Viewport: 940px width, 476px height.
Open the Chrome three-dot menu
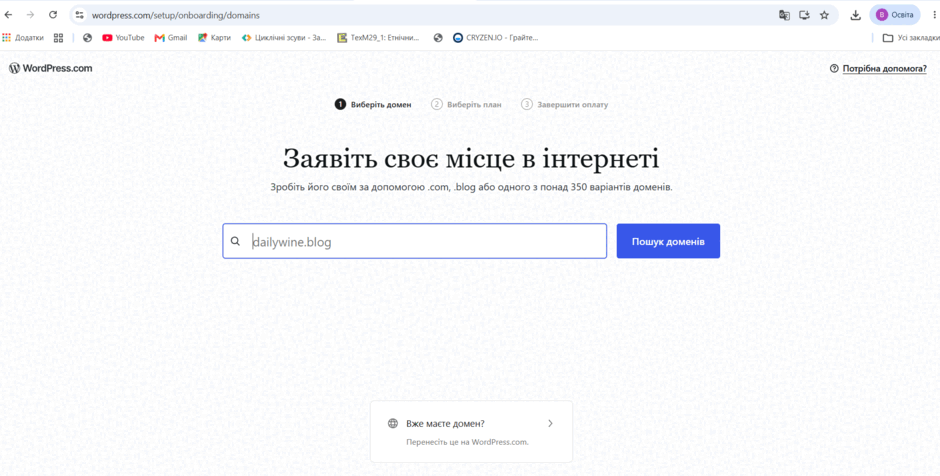934,15
